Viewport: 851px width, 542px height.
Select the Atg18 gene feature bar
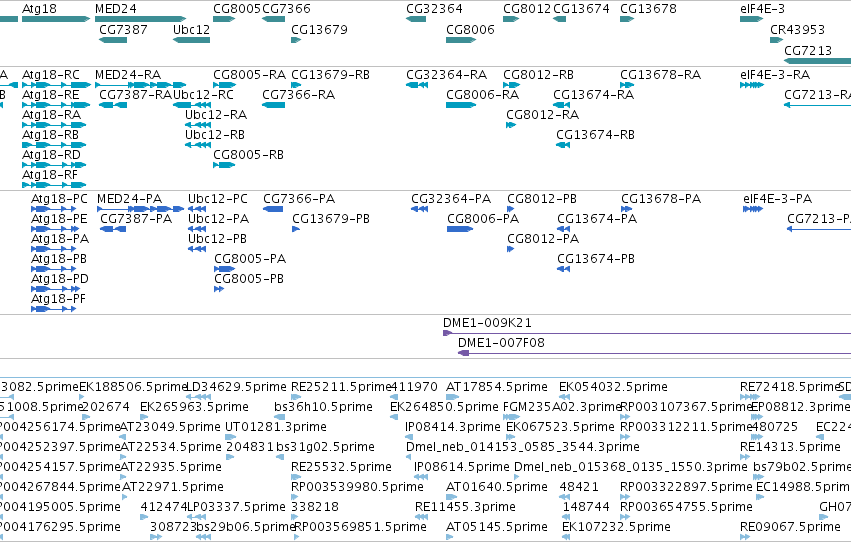click(x=56, y=19)
